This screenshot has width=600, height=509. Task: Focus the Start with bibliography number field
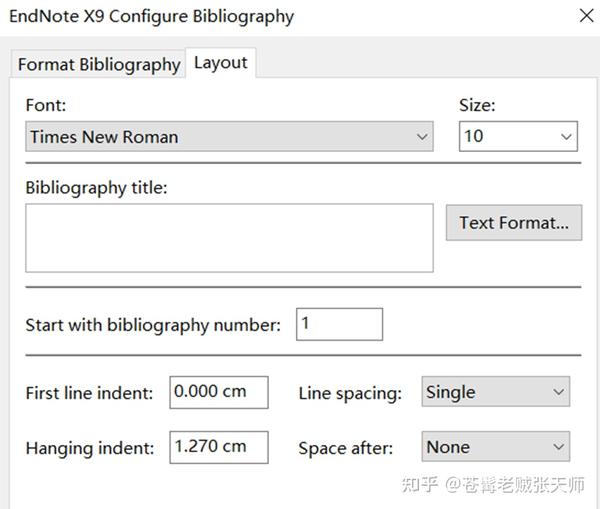point(339,324)
